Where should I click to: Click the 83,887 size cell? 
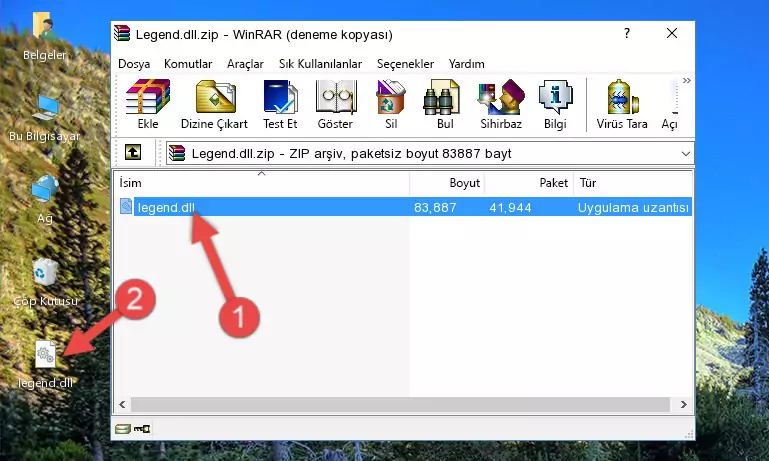click(435, 207)
